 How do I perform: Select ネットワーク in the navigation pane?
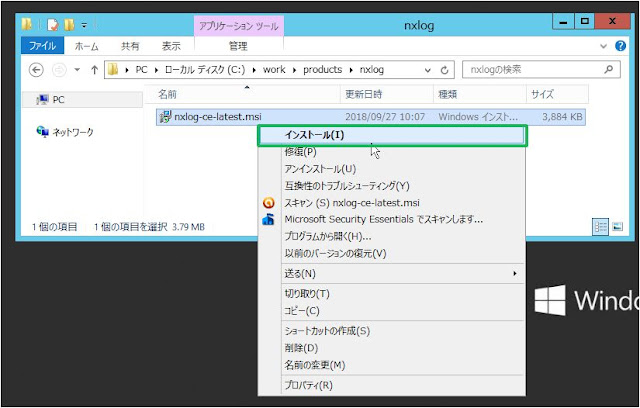point(65,132)
